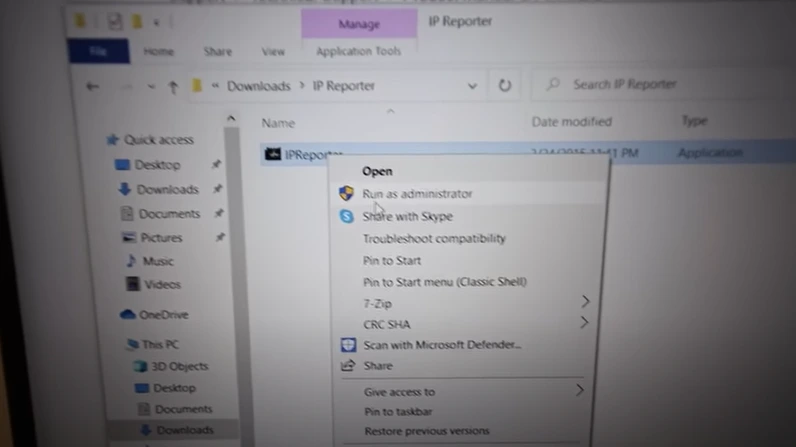Image resolution: width=796 pixels, height=447 pixels.
Task: Click the IPReporter application file icon
Action: (x=273, y=154)
